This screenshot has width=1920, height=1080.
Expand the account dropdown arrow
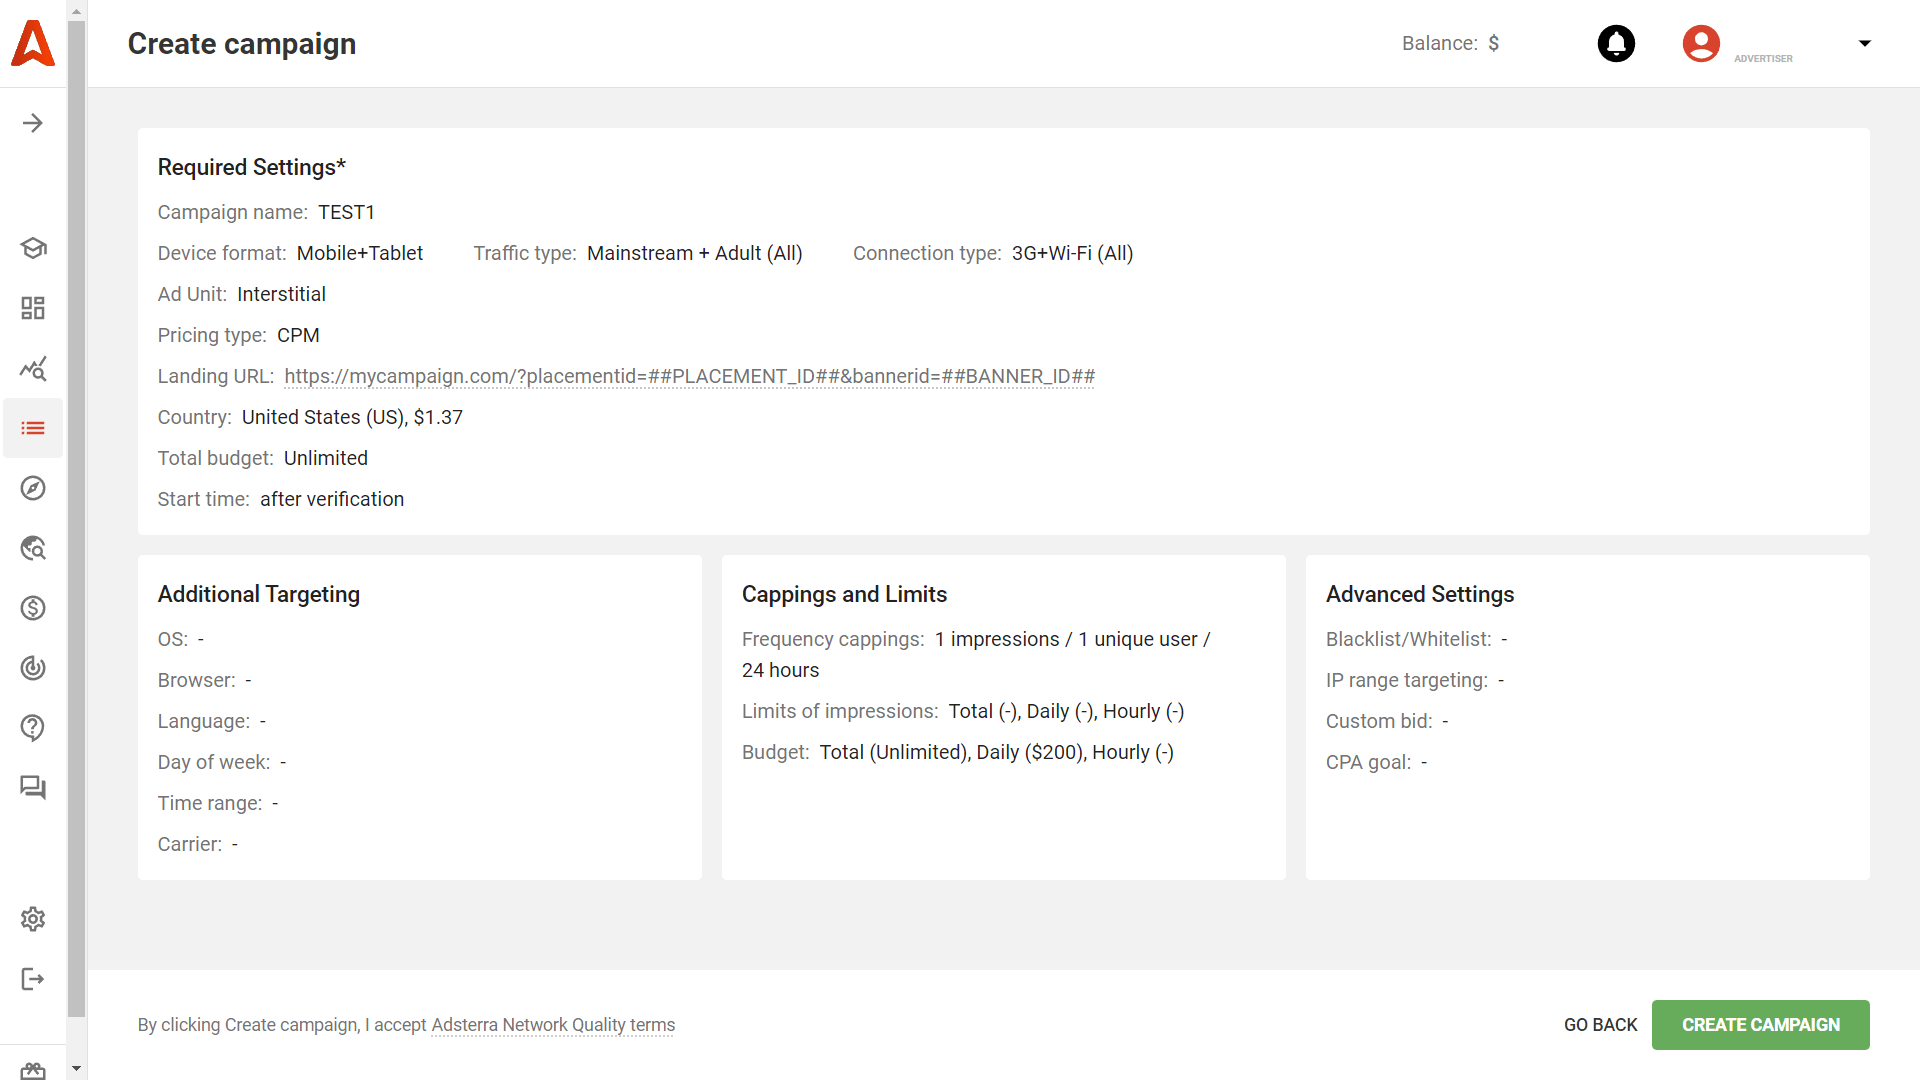click(1864, 43)
